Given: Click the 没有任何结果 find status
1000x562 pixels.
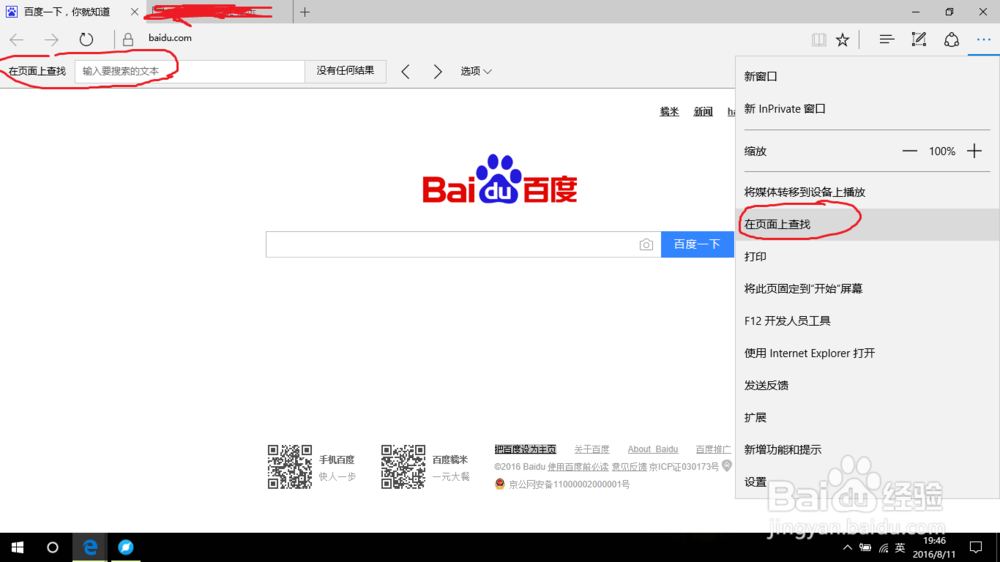Looking at the screenshot, I should pyautogui.click(x=345, y=71).
